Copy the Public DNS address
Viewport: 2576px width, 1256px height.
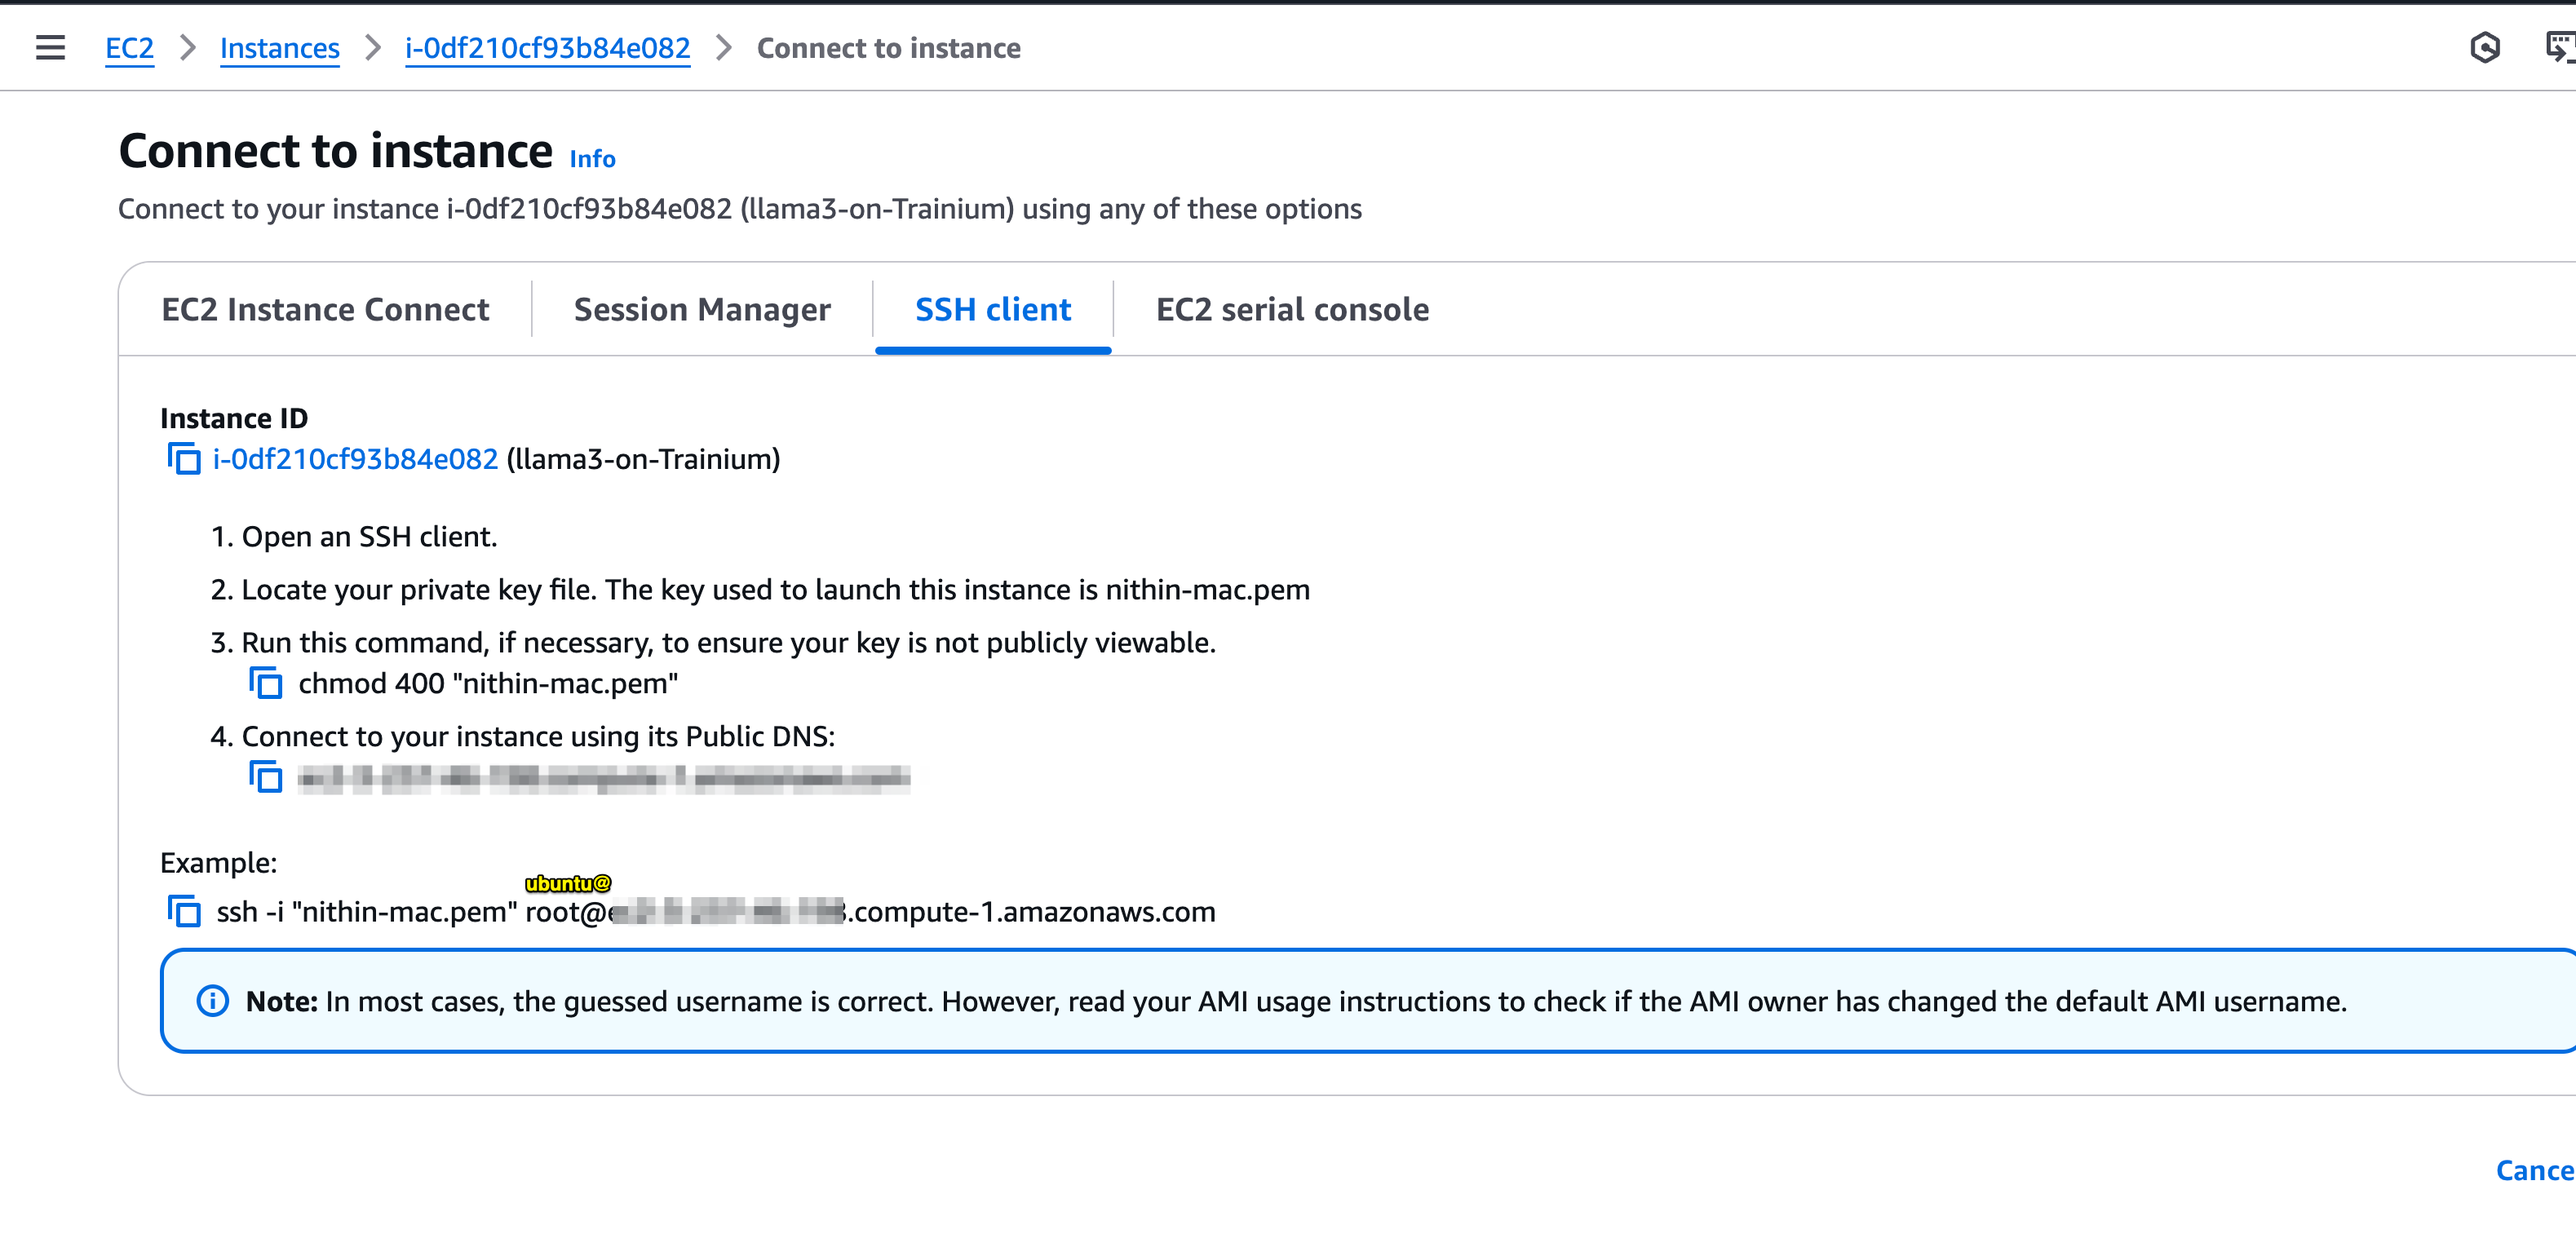266,777
